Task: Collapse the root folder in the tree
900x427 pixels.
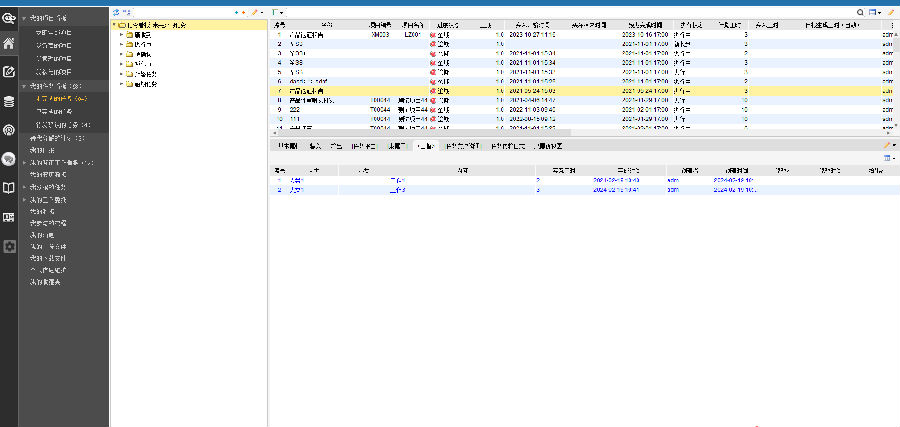Action: tap(115, 25)
